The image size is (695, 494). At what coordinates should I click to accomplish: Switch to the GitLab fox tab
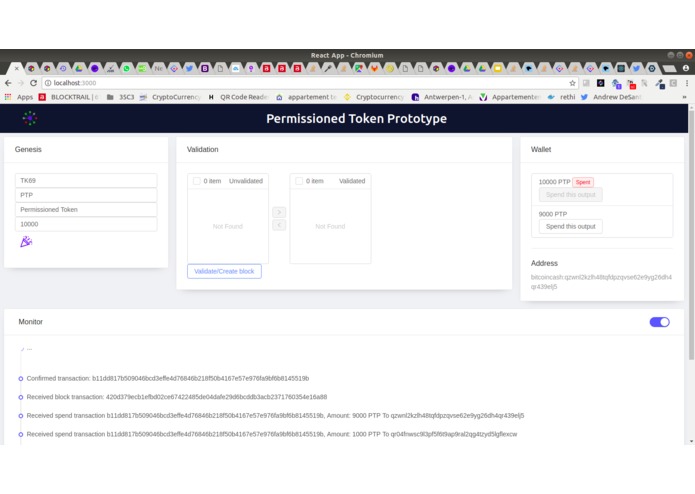point(374,68)
